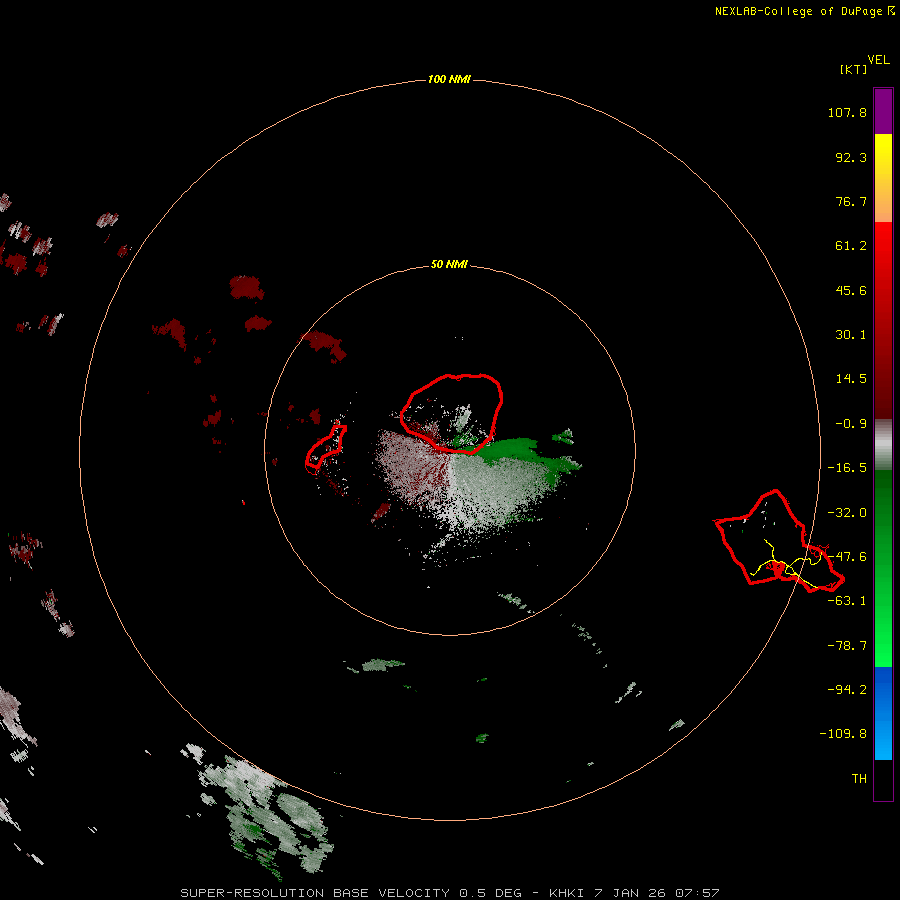The image size is (900, 900).
Task: Click the TH legend label
Action: 859,779
